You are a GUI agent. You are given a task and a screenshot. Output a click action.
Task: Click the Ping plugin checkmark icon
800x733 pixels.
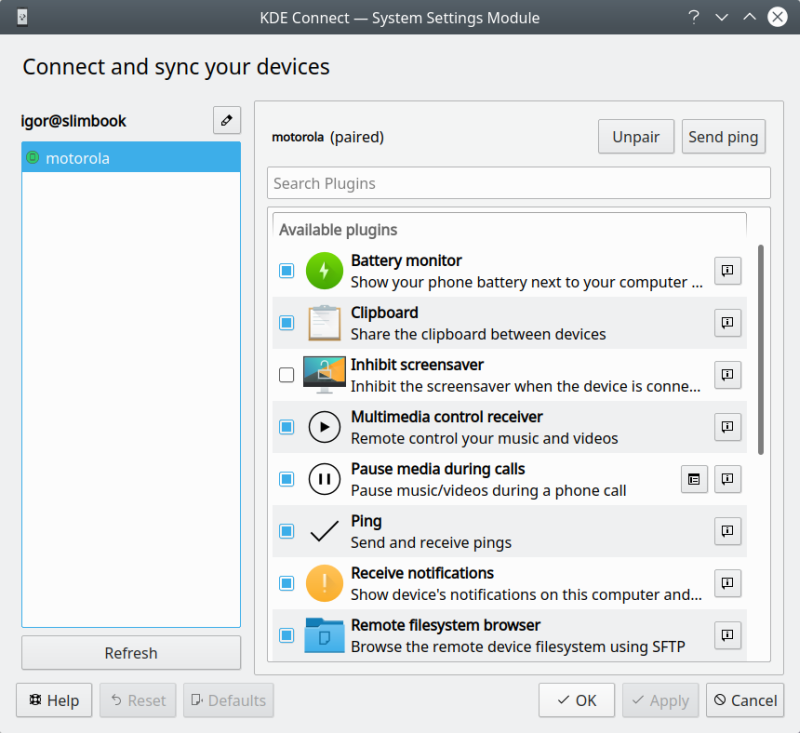point(322,531)
